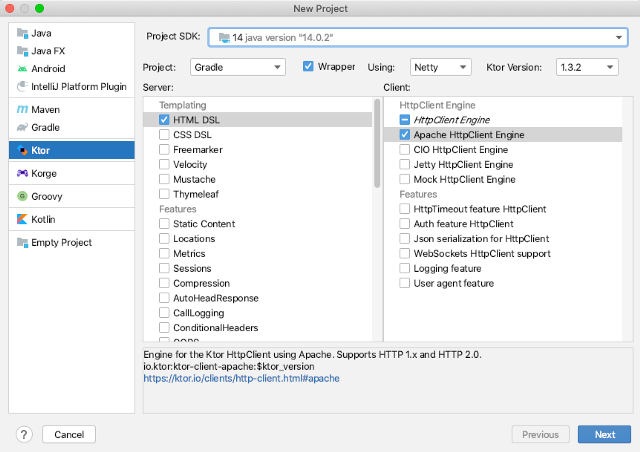Open help with the question mark button

[24, 434]
